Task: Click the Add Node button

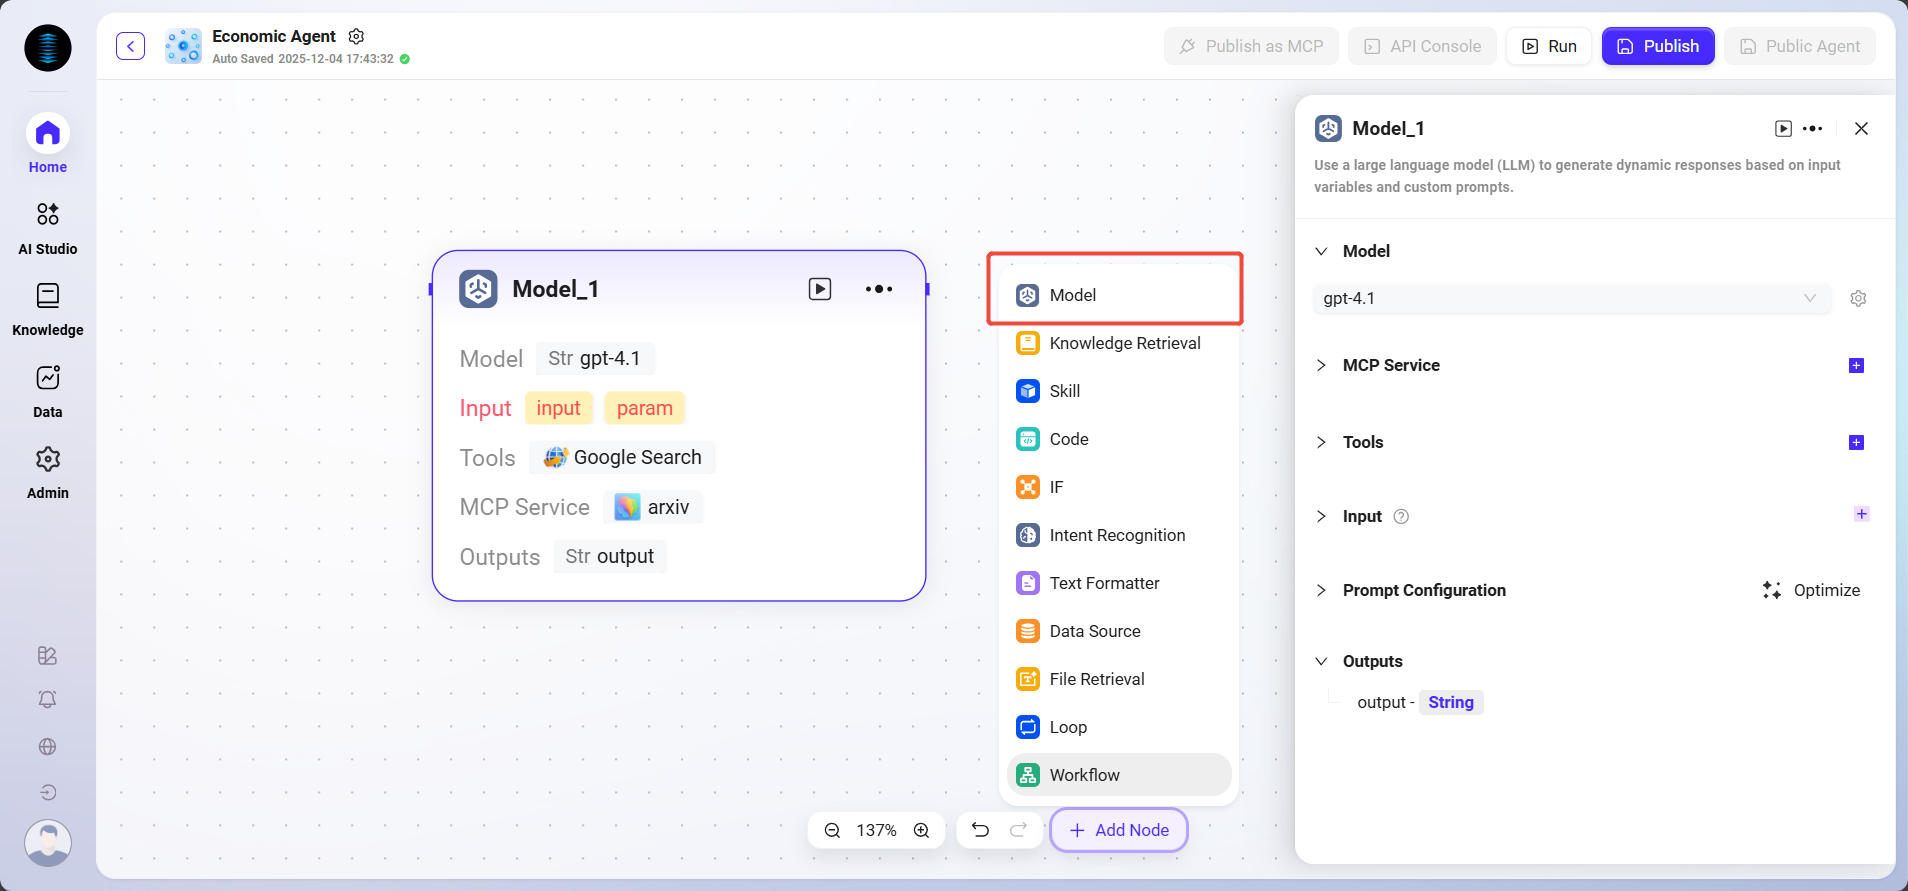Action: pyautogui.click(x=1118, y=830)
